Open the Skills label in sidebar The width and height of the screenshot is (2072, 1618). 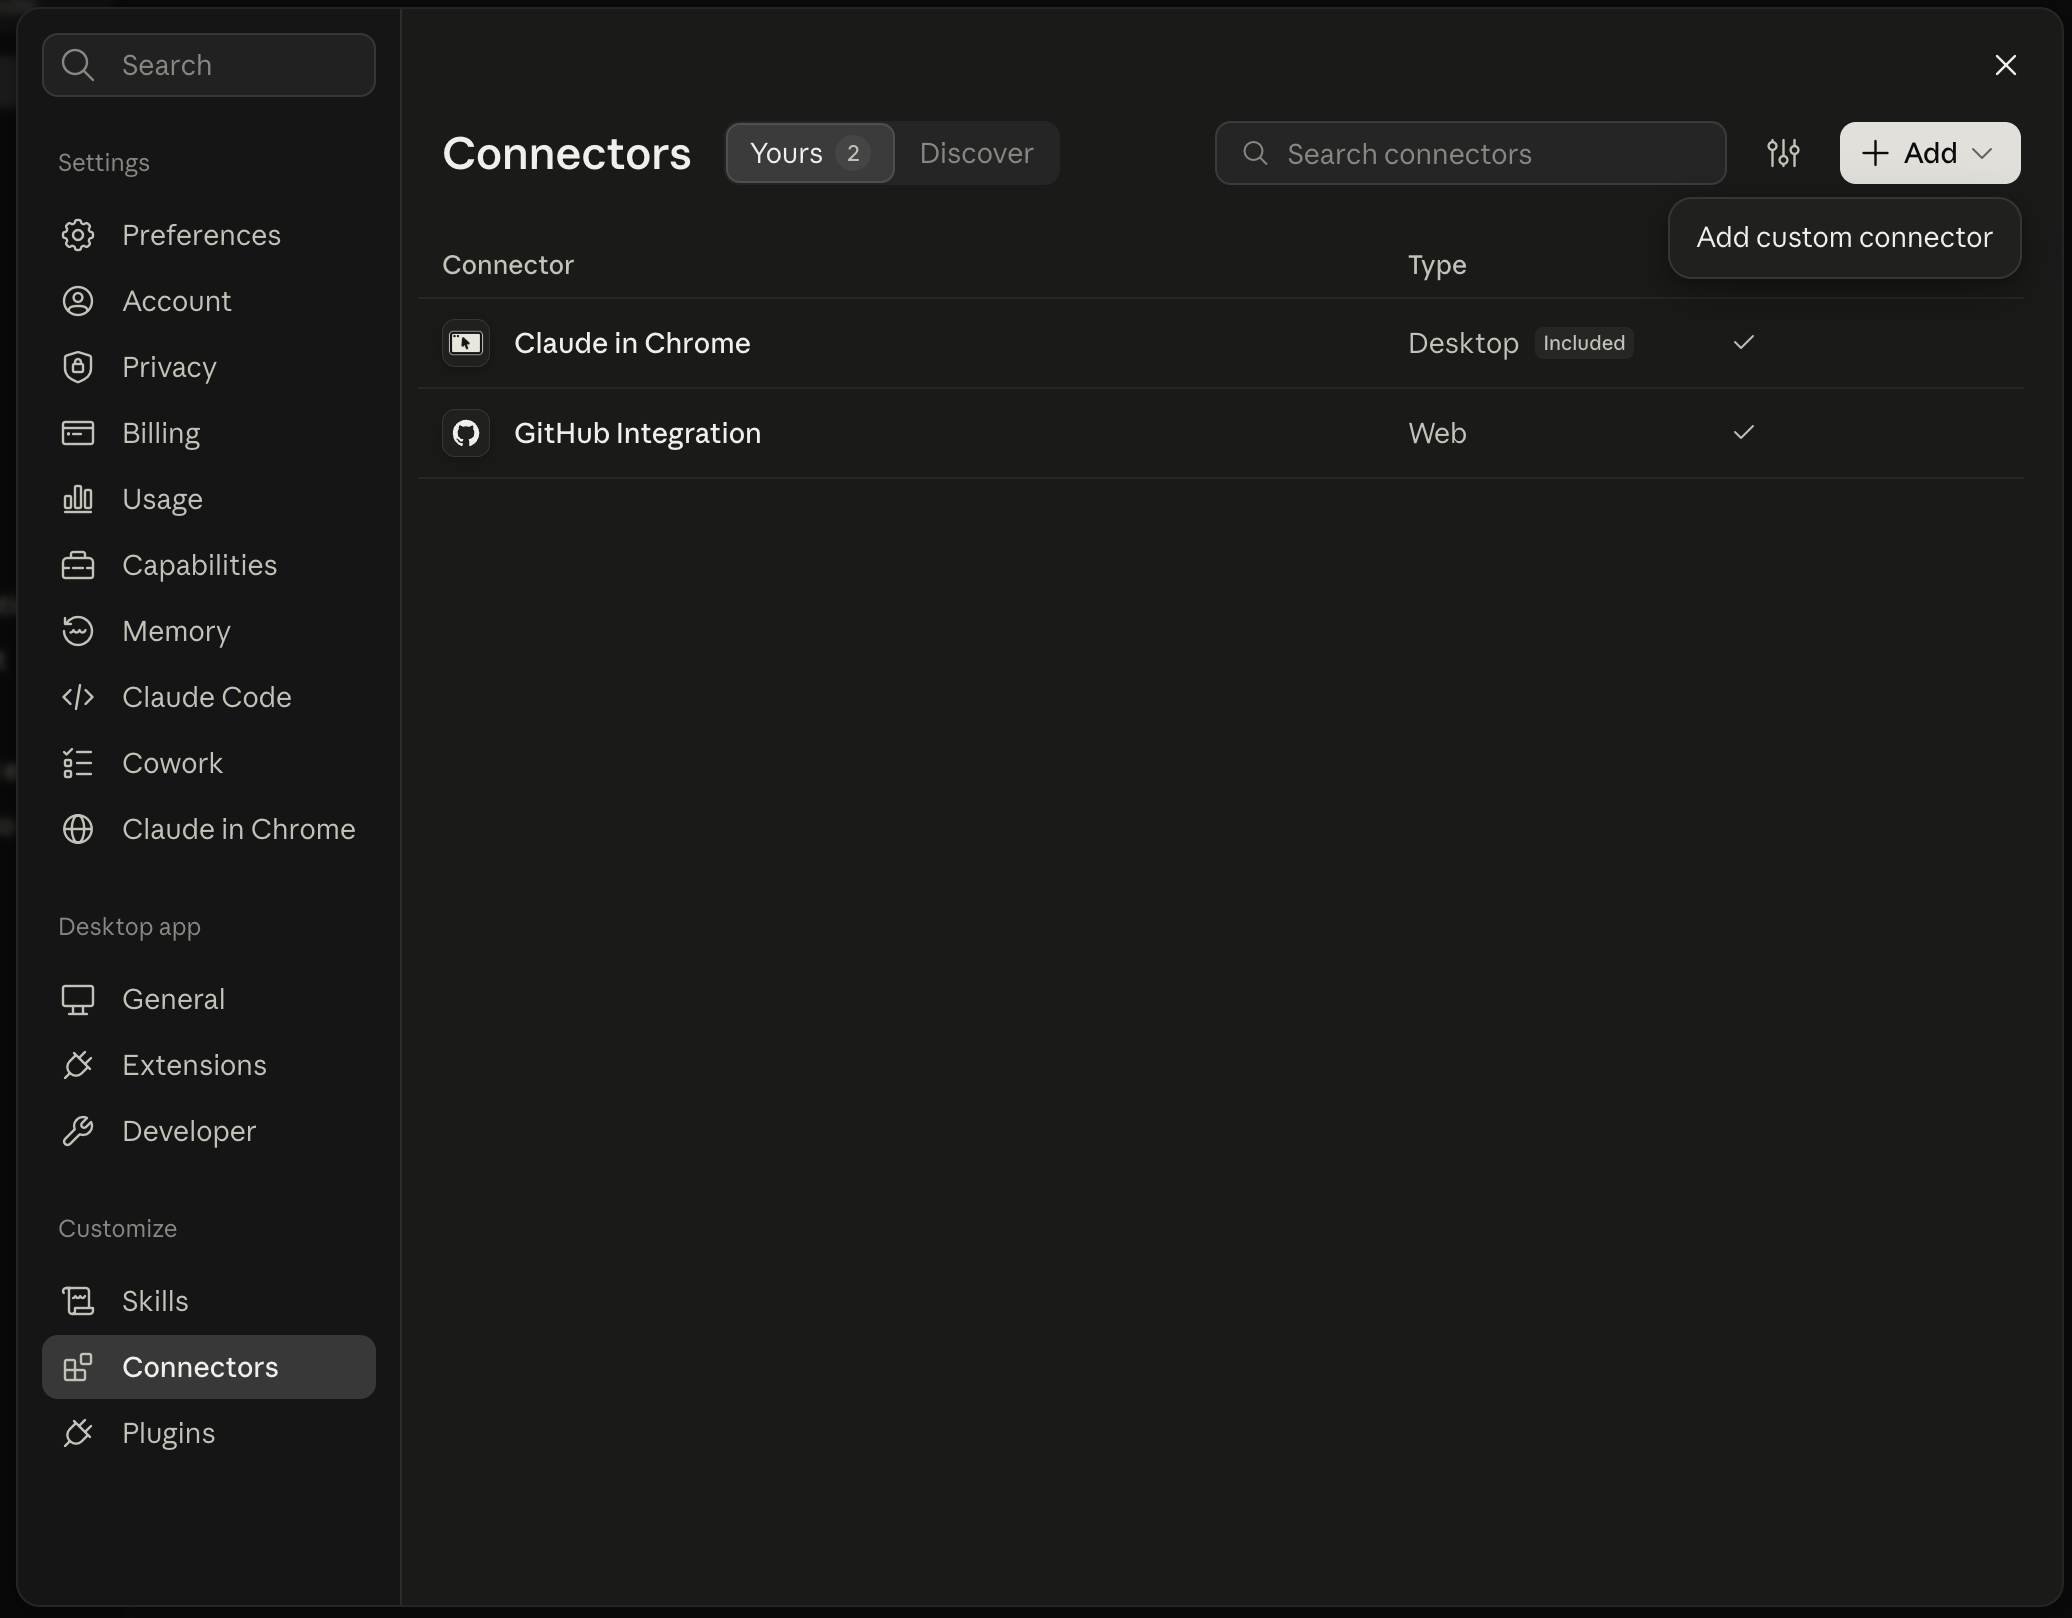pos(155,1301)
